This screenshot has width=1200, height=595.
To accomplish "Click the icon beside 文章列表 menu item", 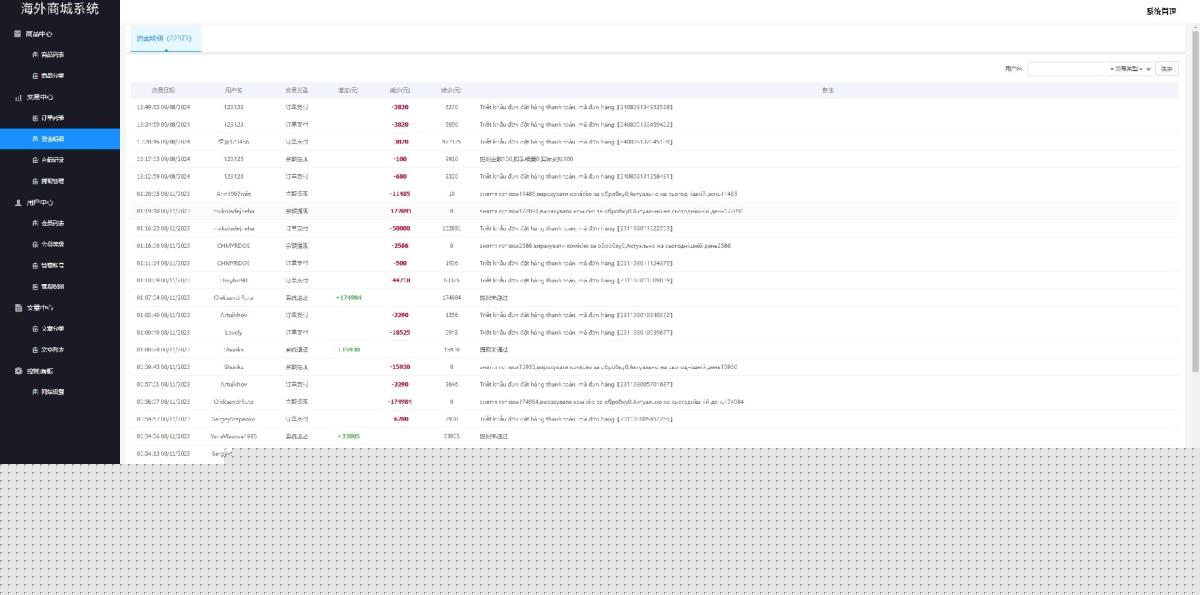I will (36, 349).
